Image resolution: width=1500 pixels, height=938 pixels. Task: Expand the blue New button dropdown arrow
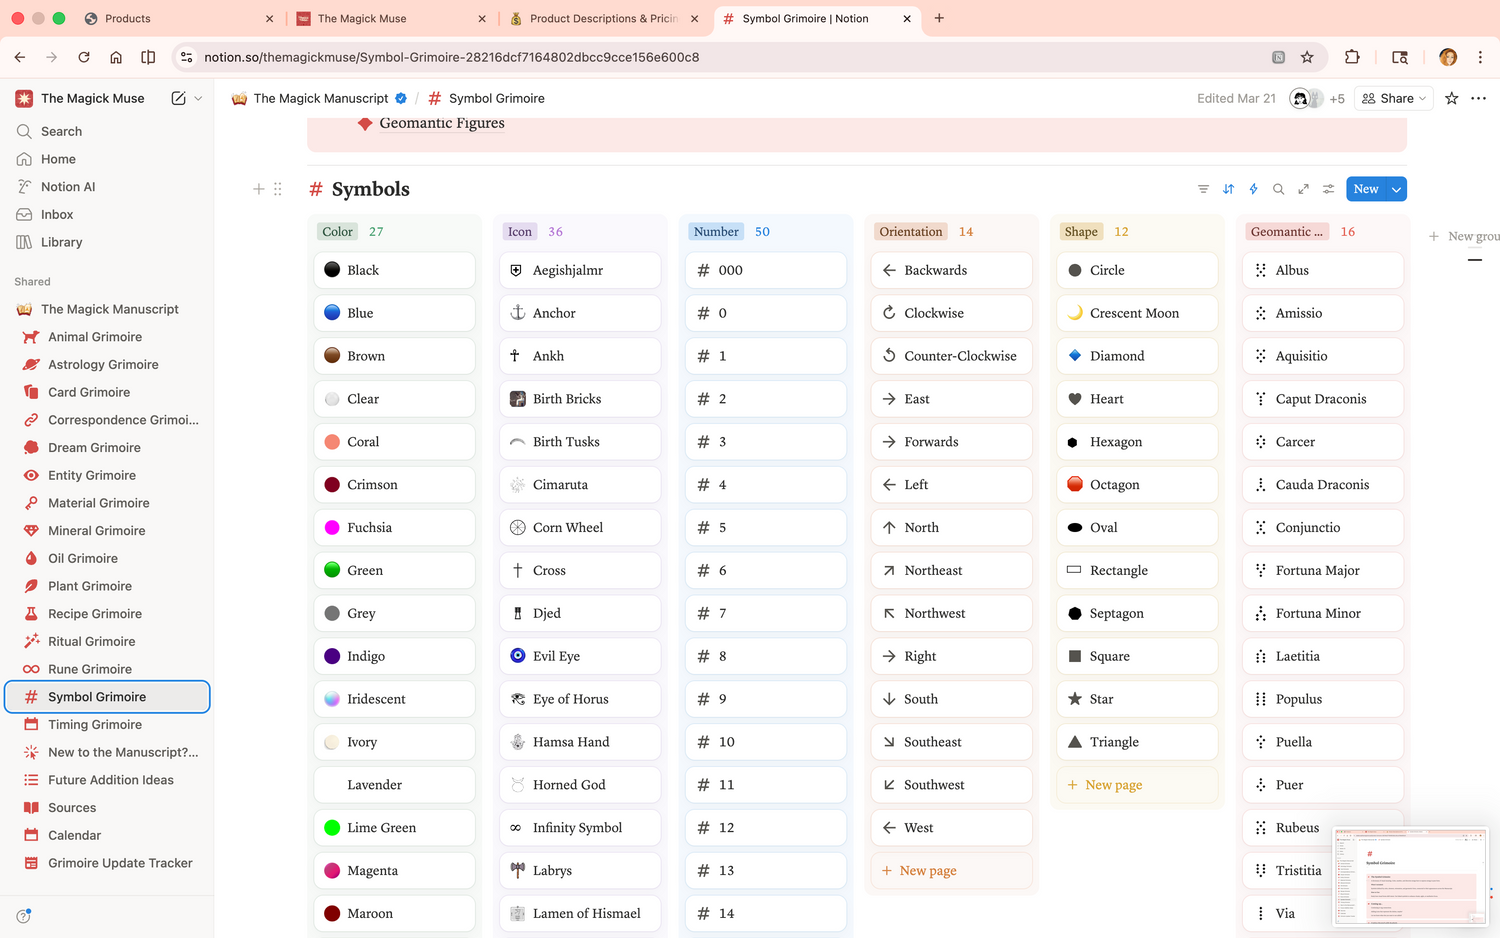point(1397,189)
